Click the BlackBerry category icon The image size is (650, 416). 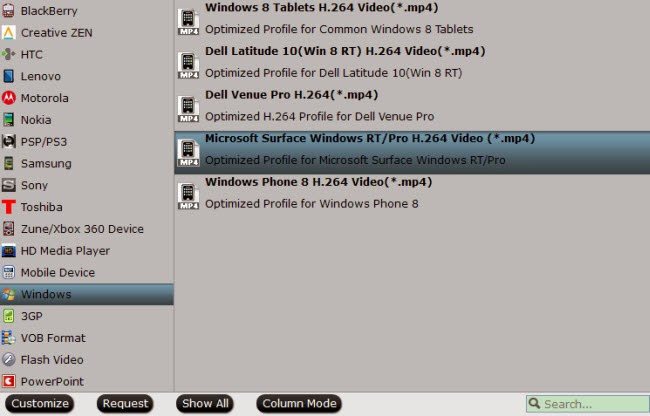coord(8,11)
